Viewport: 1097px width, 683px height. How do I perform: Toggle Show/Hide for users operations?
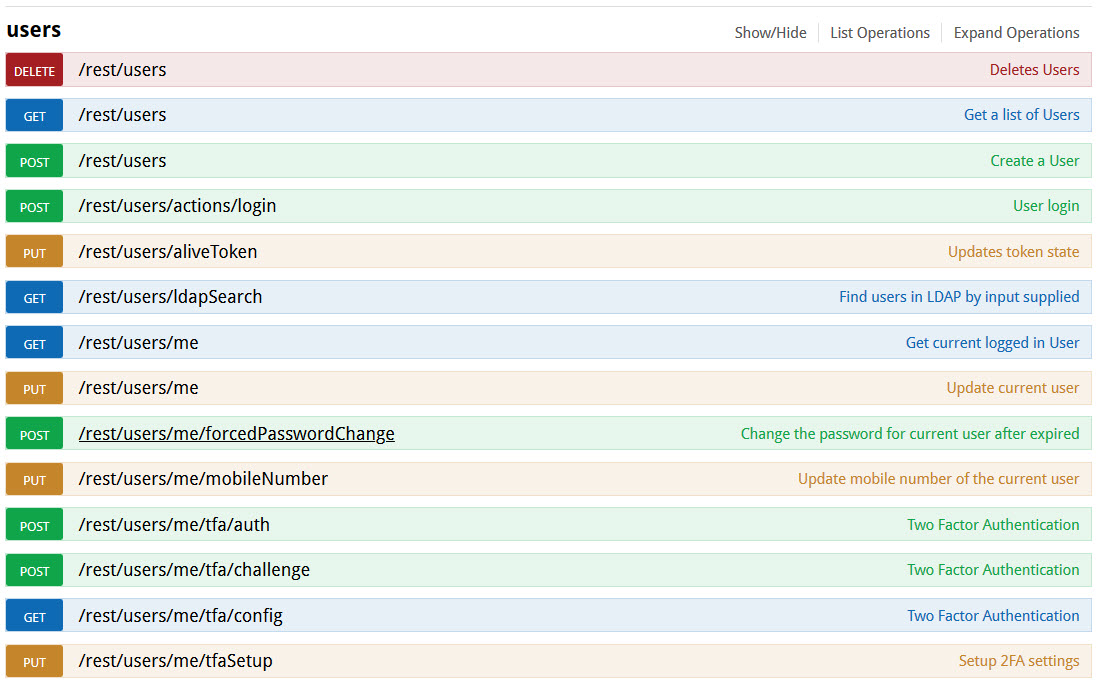770,33
